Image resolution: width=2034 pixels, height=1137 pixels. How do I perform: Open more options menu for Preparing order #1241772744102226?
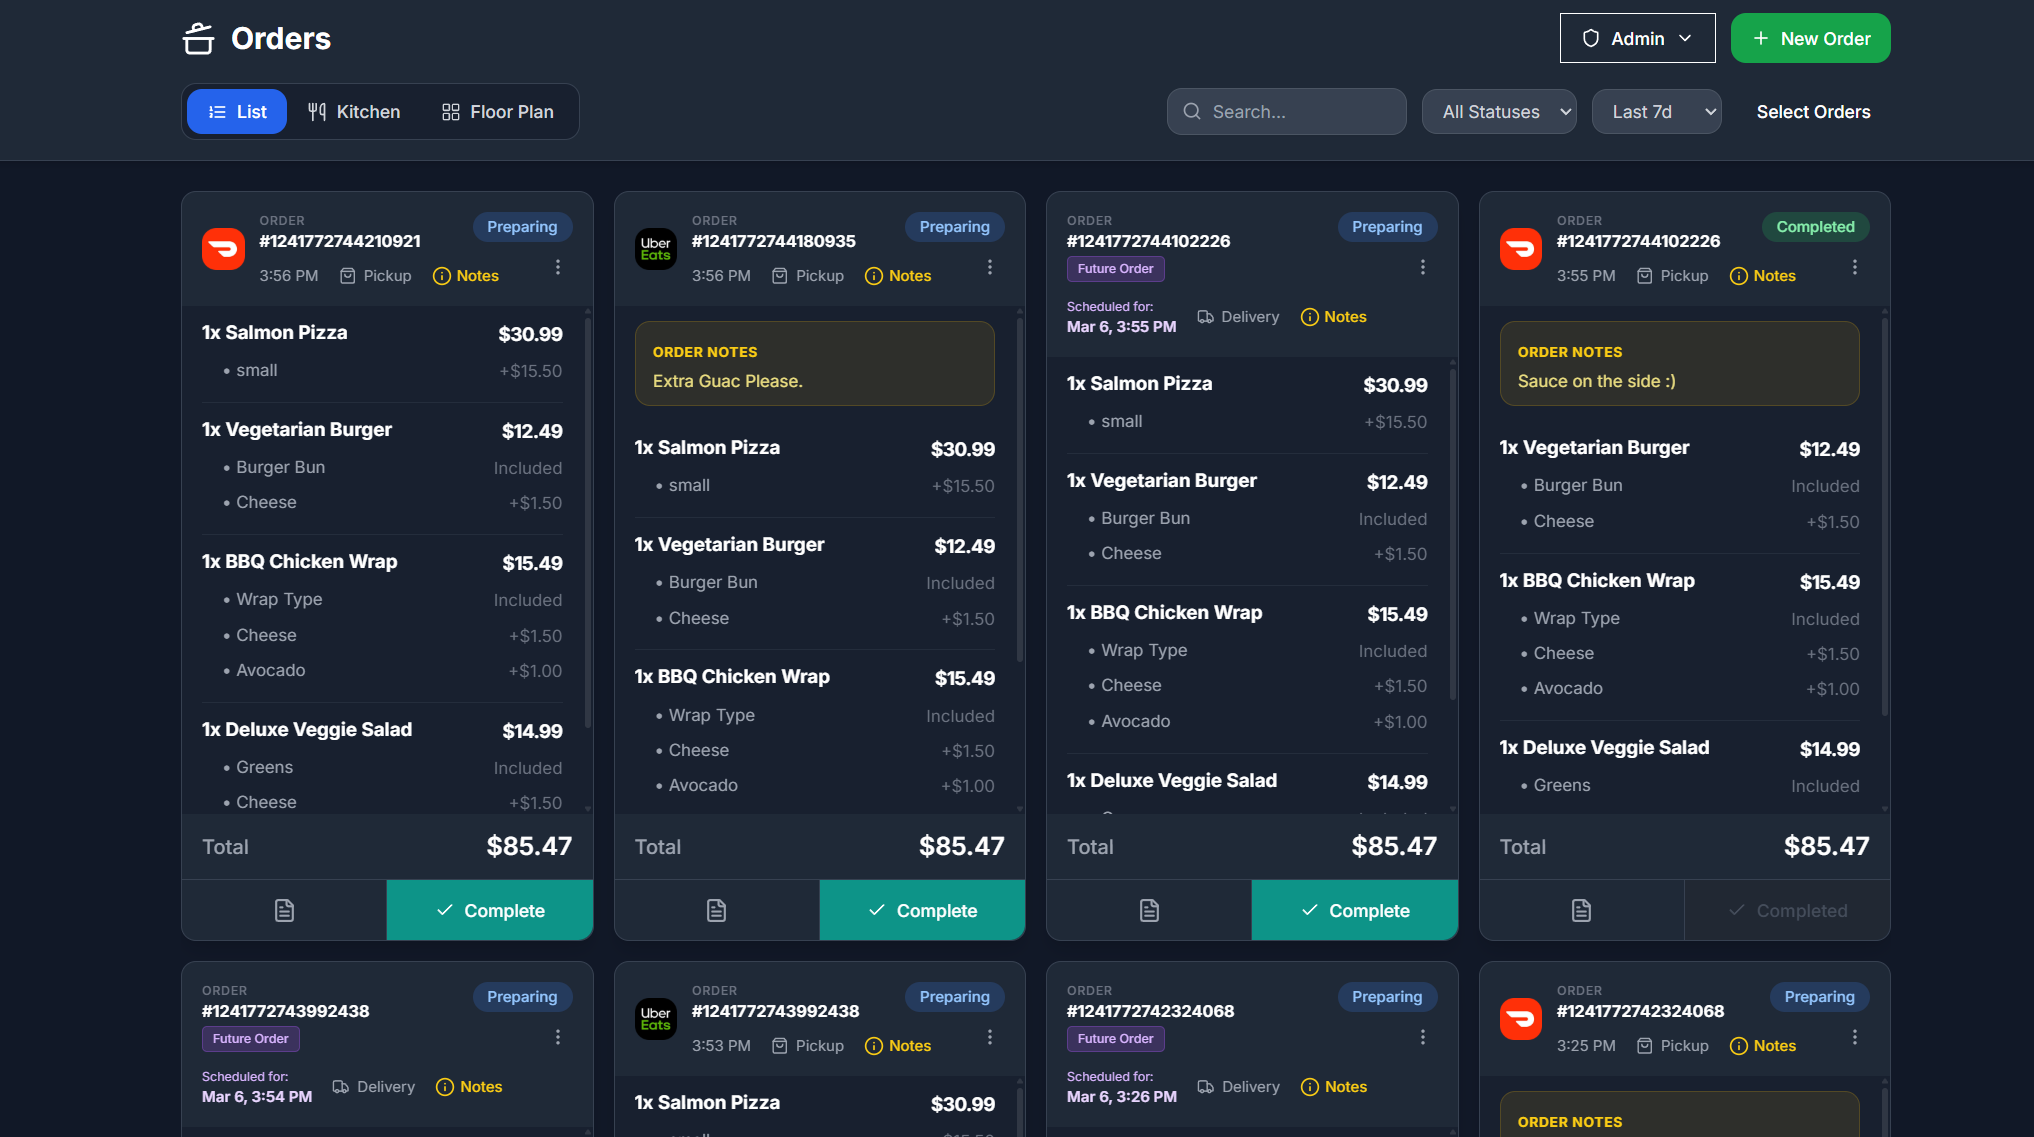[x=1423, y=267]
